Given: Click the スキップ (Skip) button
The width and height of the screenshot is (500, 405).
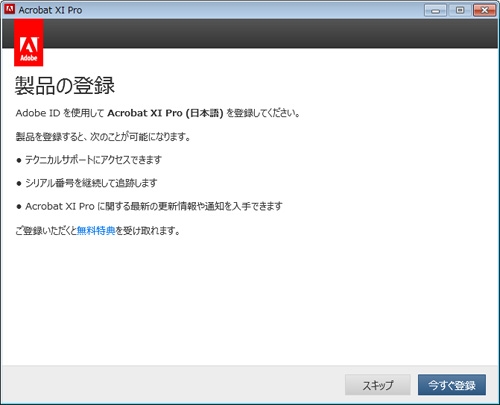Looking at the screenshot, I should 377,385.
